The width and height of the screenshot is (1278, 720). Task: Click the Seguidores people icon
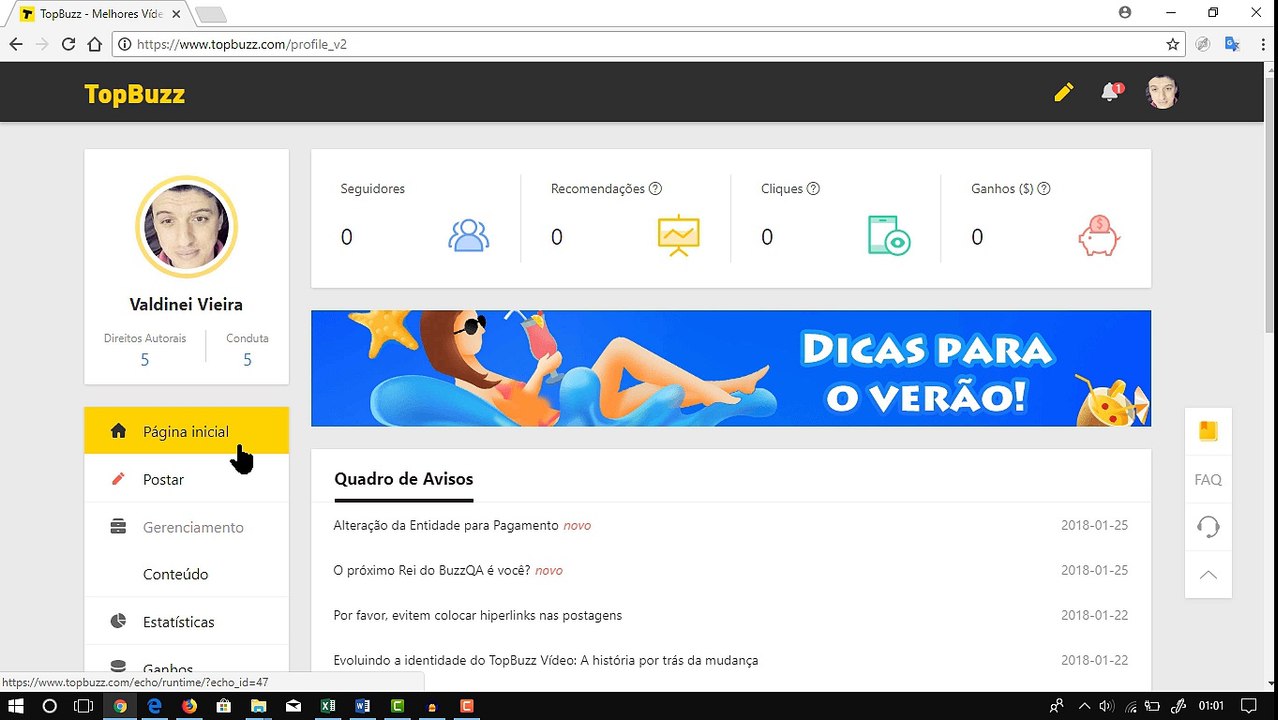click(x=468, y=235)
